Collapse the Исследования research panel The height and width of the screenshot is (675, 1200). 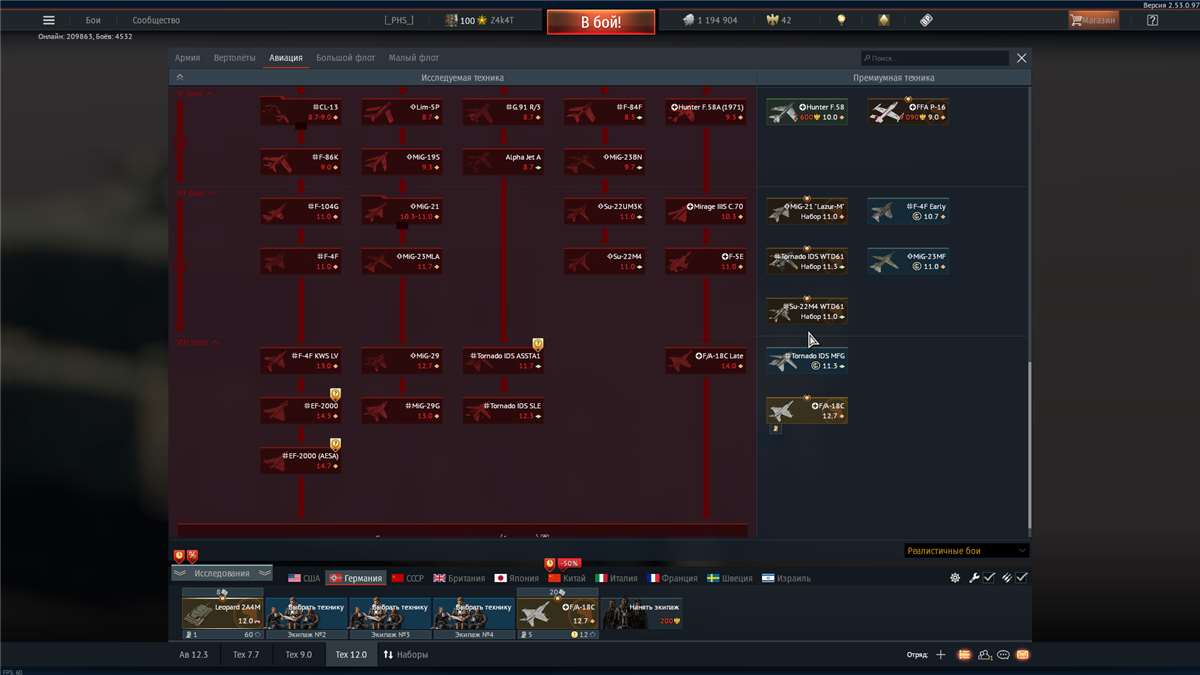click(x=222, y=573)
